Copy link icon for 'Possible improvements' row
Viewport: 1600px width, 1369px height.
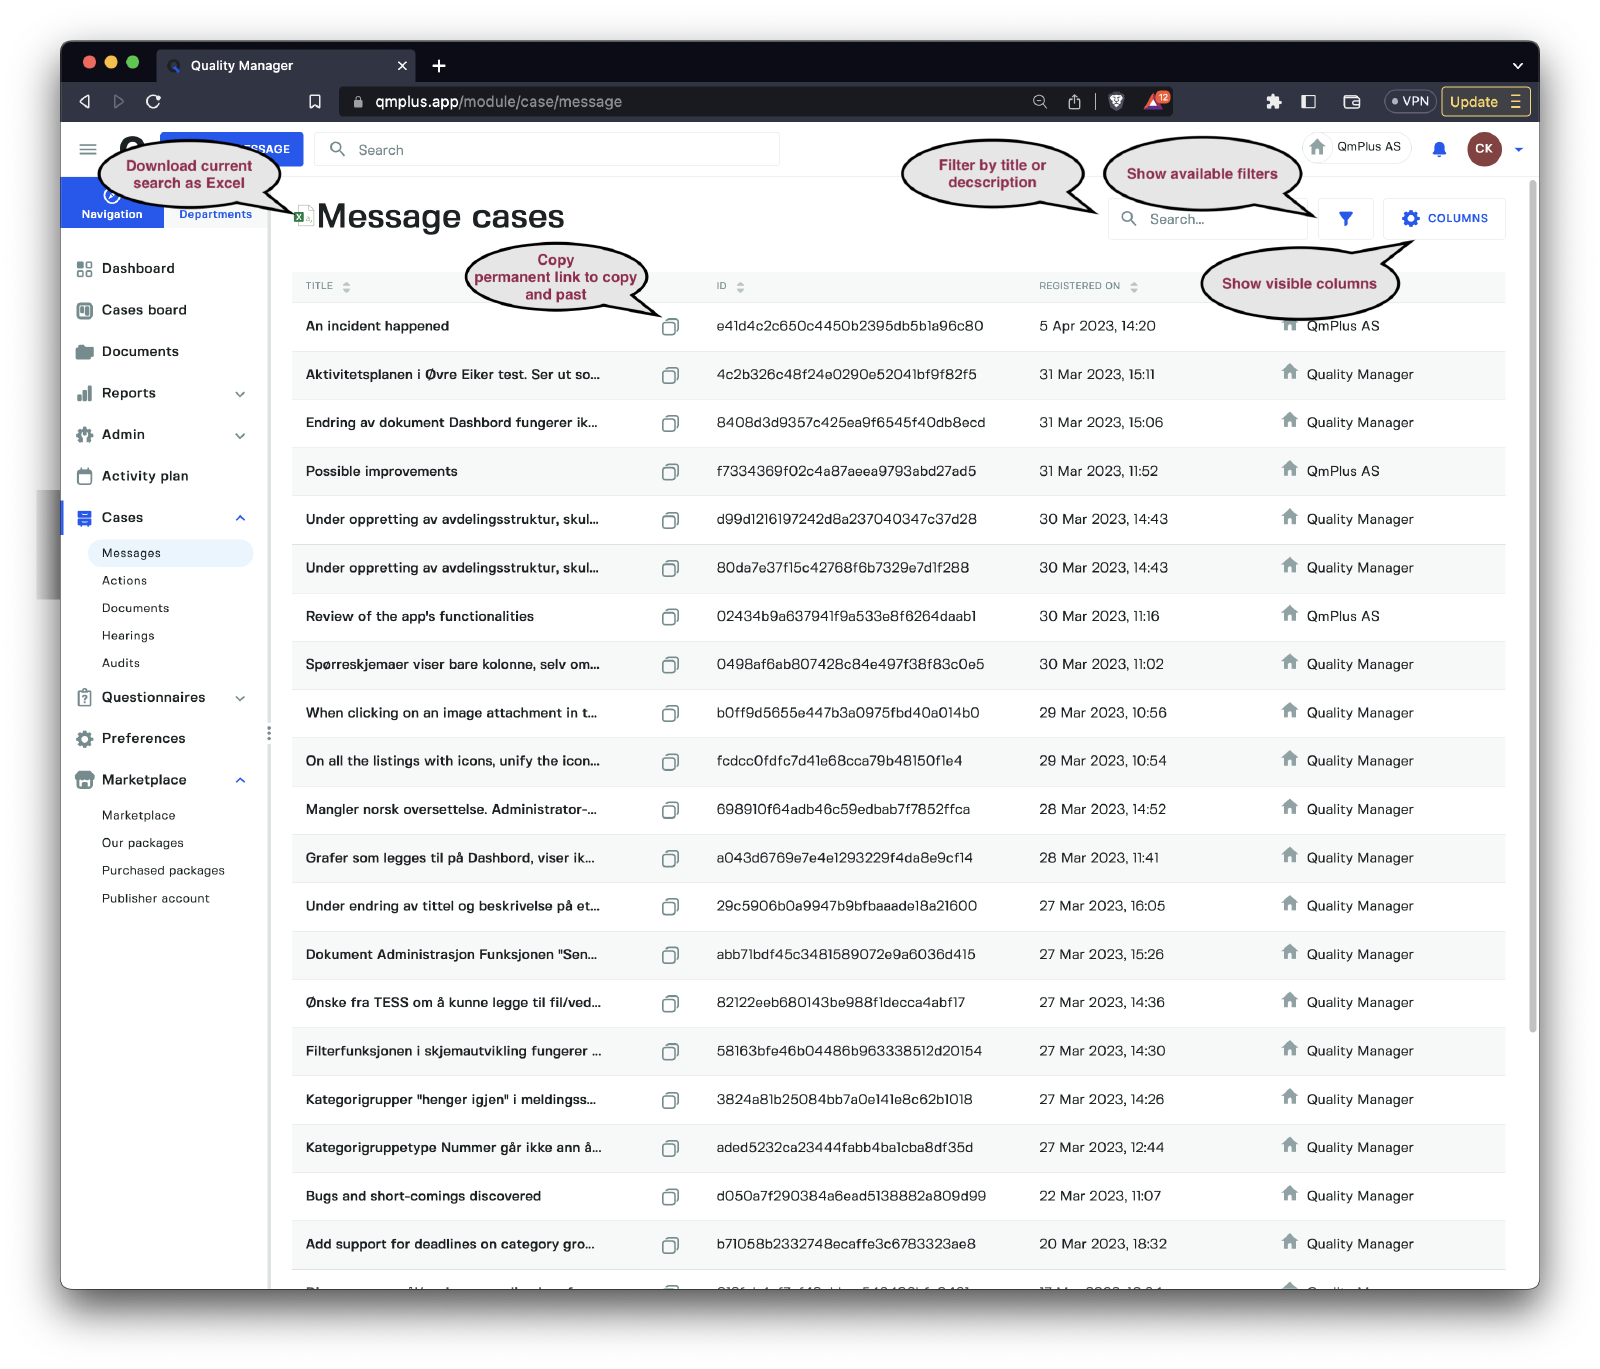(670, 472)
